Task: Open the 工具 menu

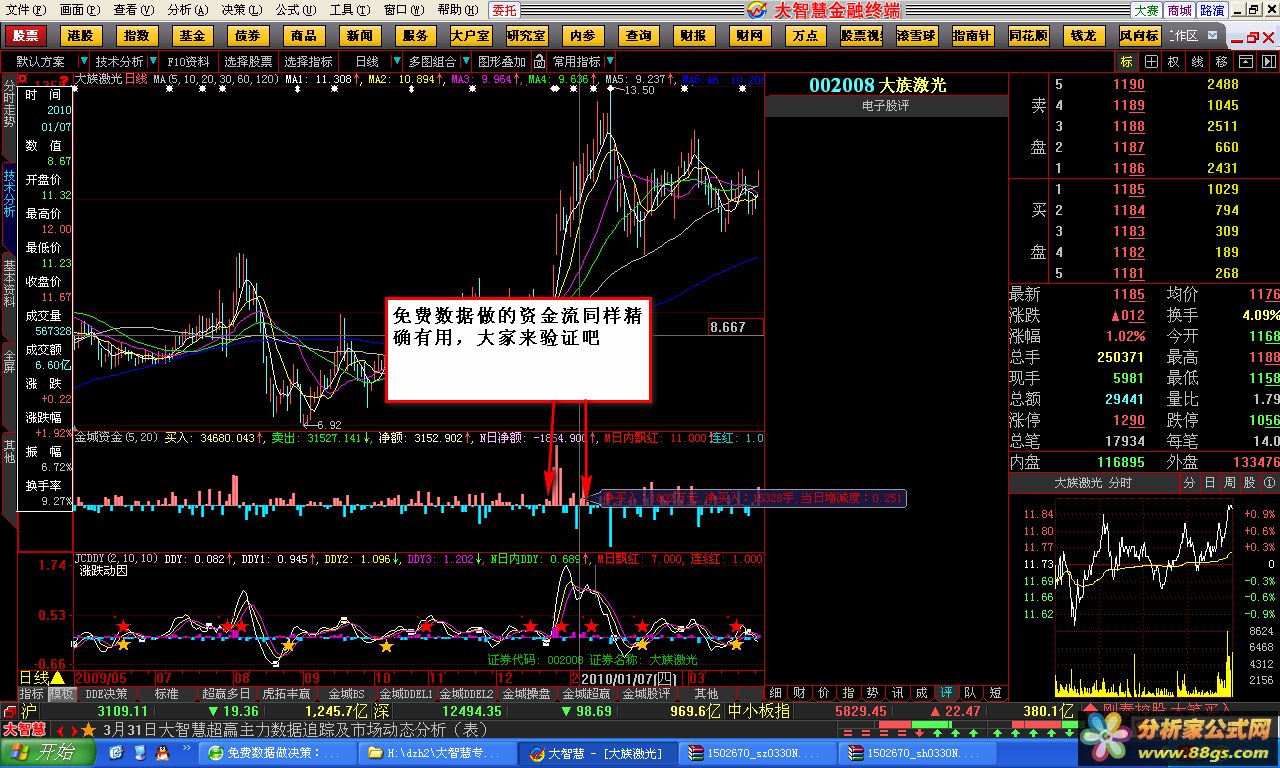Action: 349,10
